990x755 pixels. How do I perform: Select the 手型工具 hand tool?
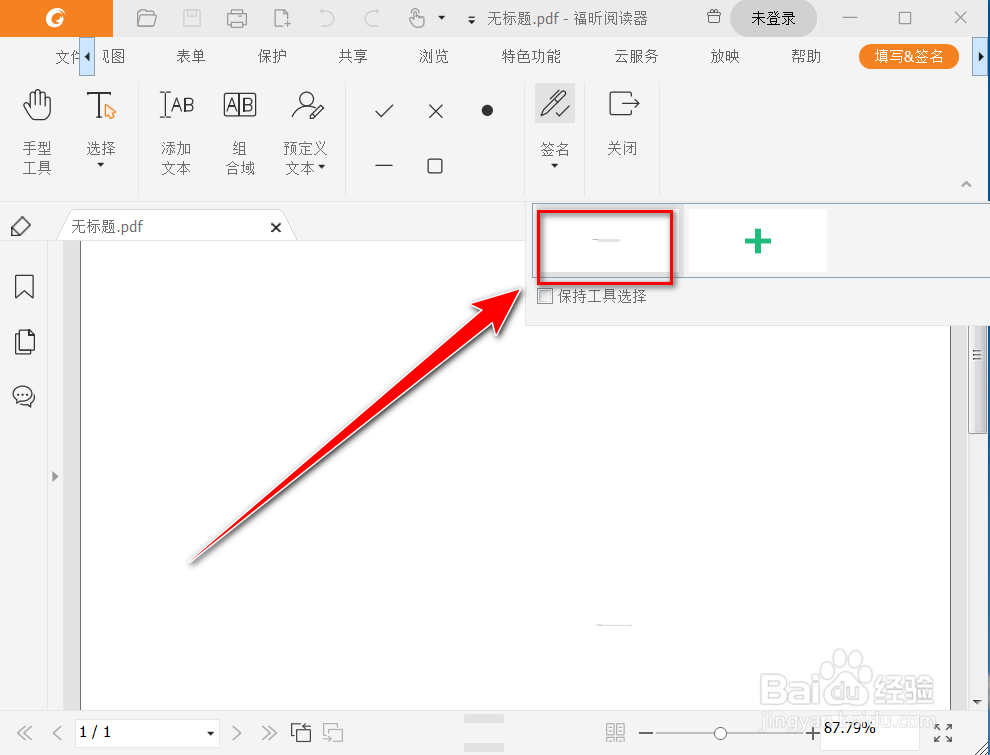point(37,131)
